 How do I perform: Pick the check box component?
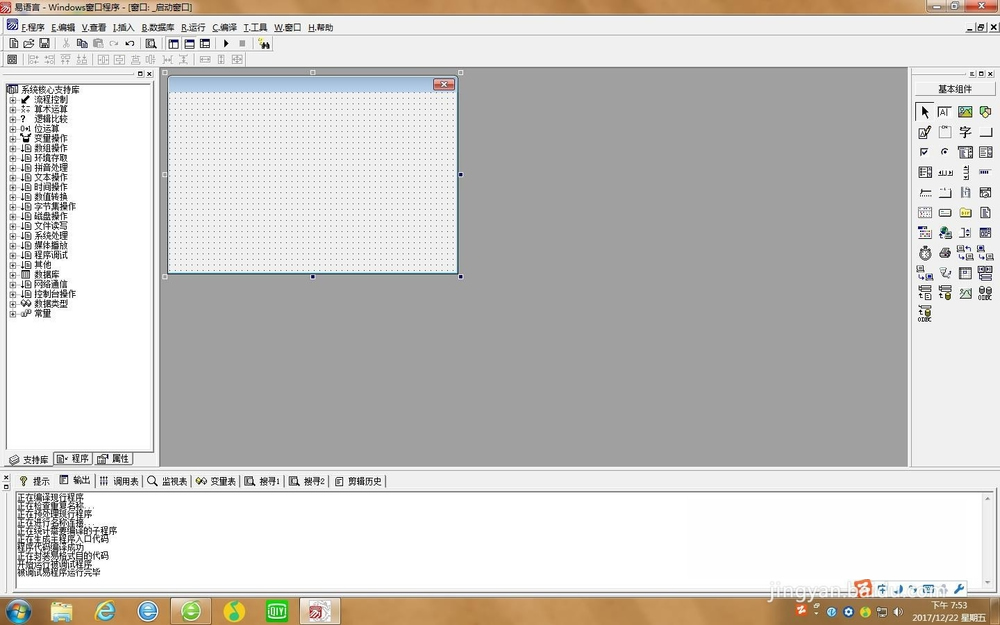tap(925, 152)
